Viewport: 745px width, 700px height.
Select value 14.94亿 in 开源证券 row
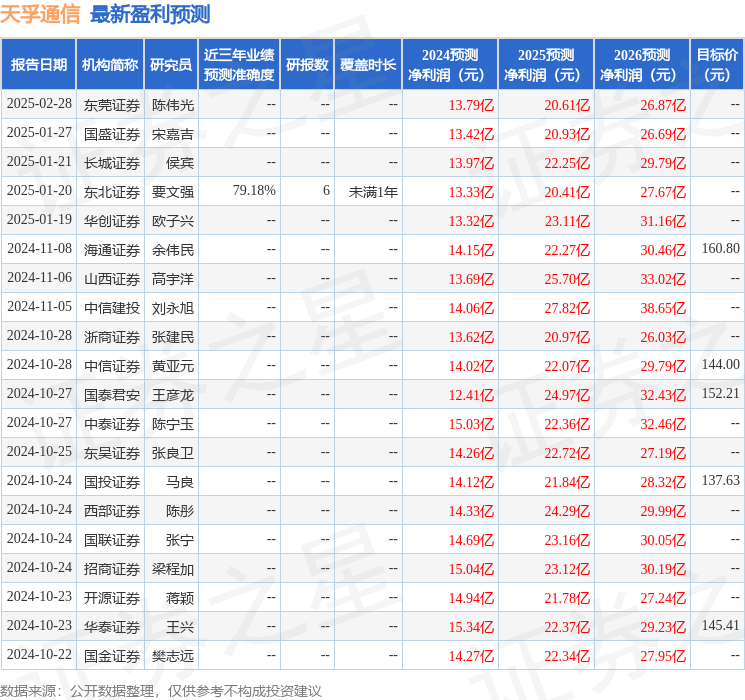471,598
